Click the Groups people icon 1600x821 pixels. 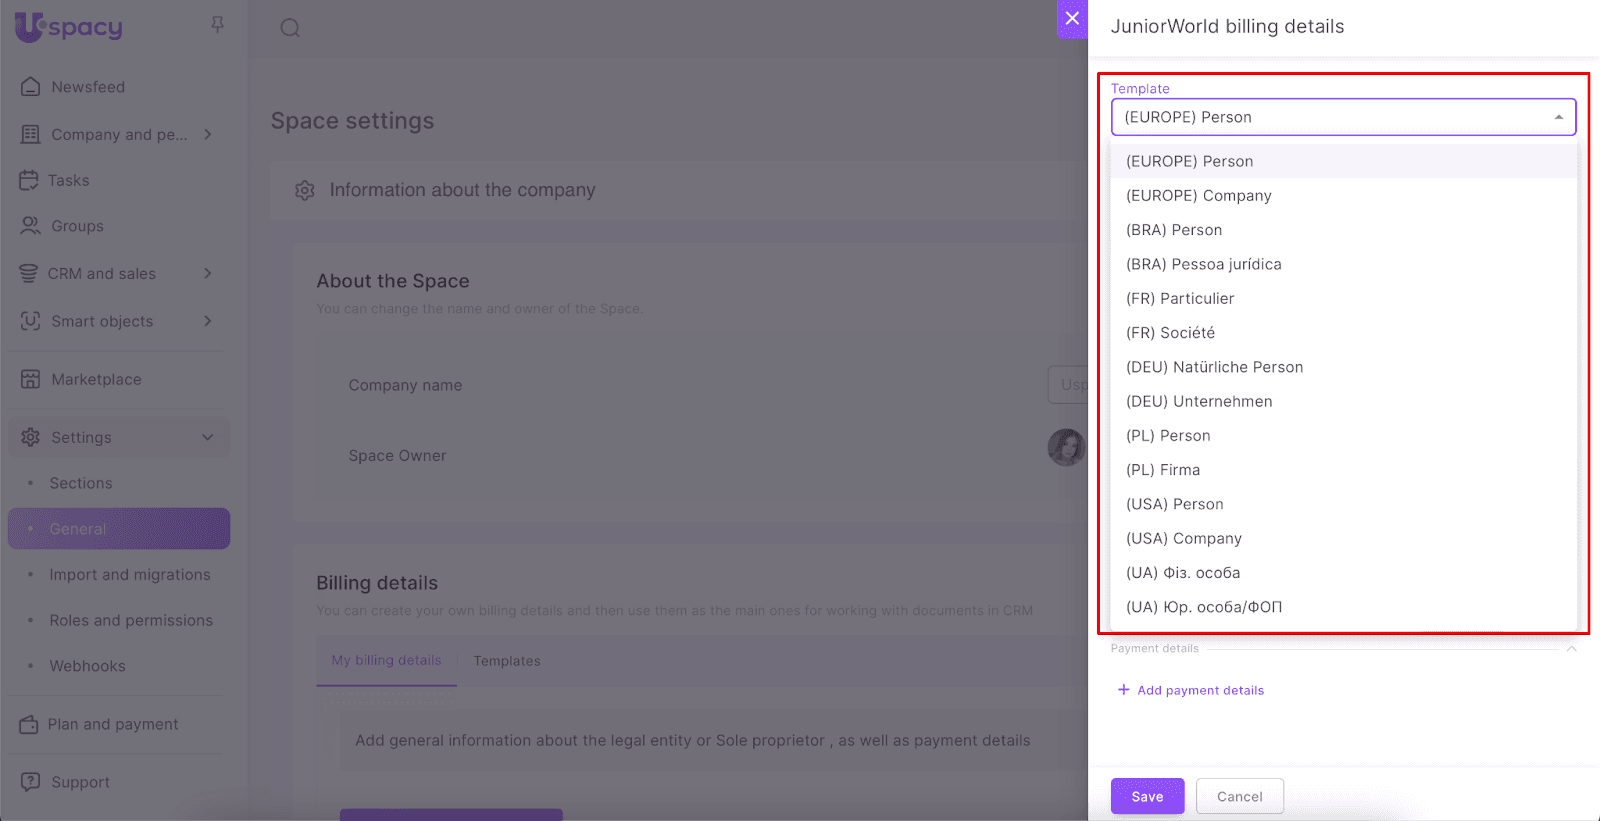(31, 226)
